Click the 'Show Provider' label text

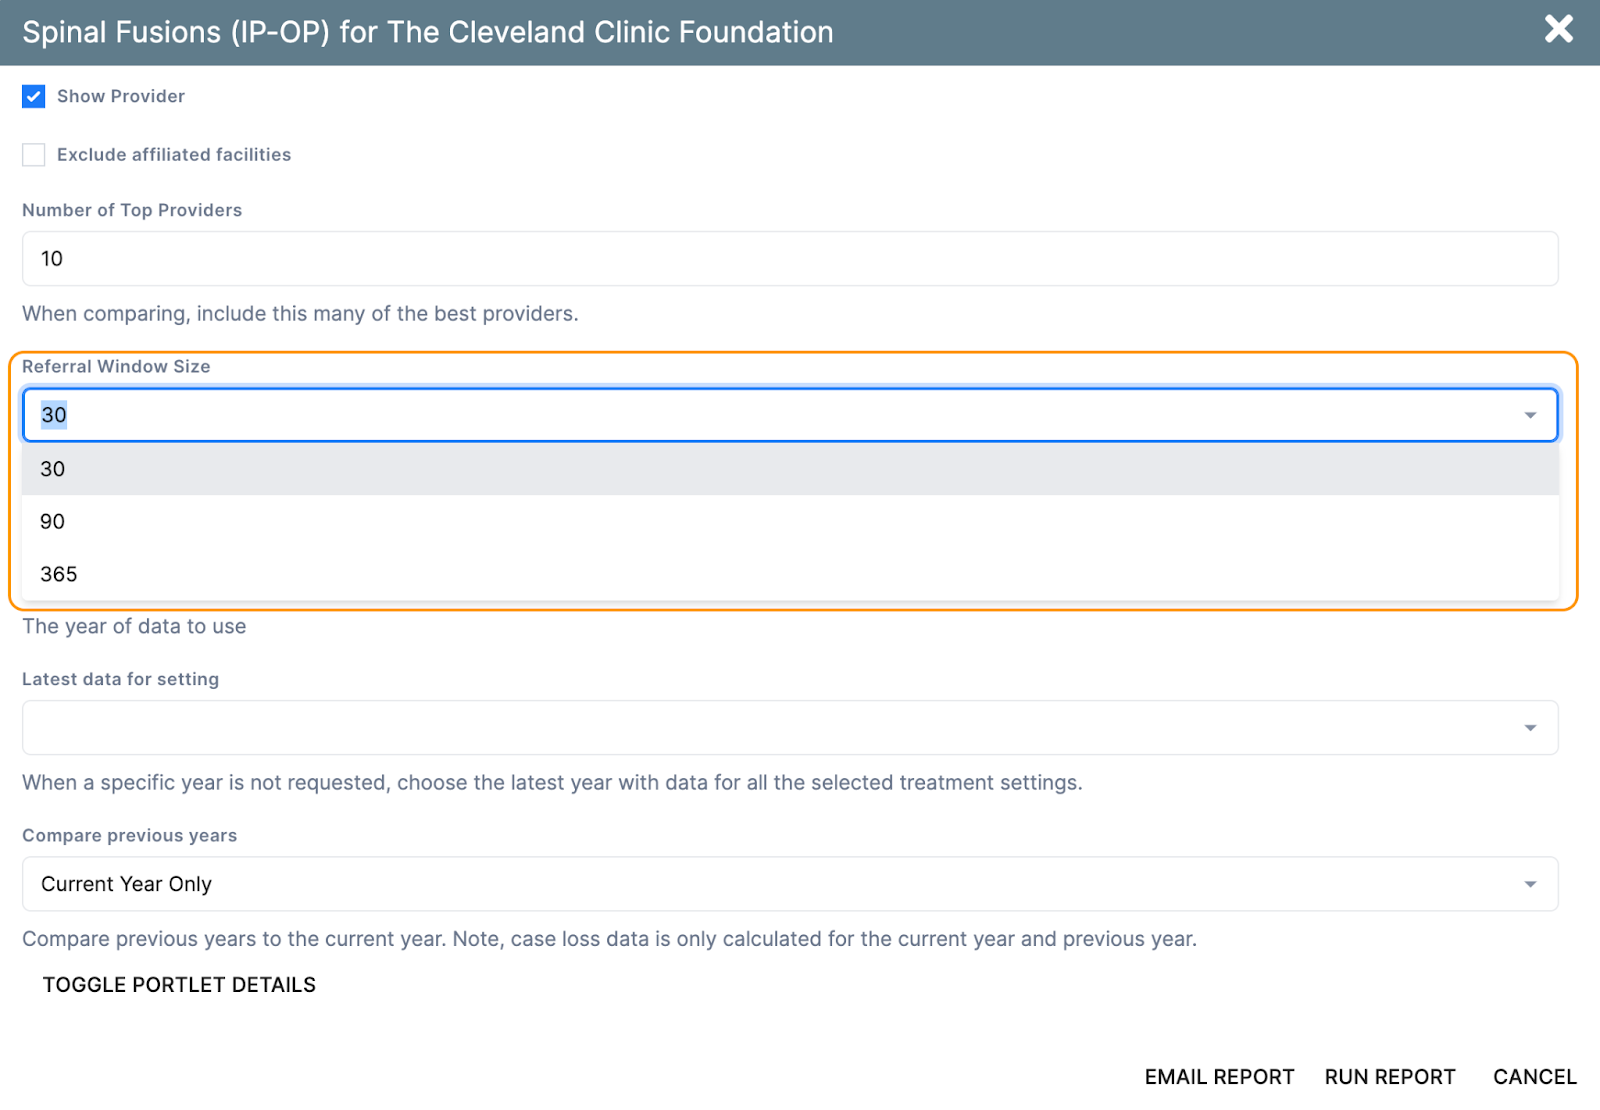coord(121,96)
